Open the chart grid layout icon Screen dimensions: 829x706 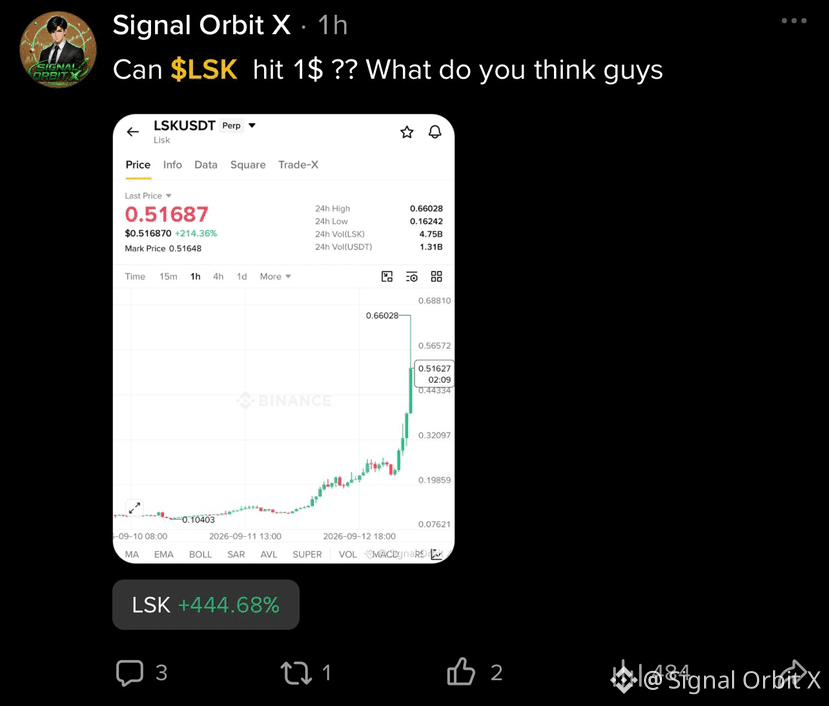(436, 277)
